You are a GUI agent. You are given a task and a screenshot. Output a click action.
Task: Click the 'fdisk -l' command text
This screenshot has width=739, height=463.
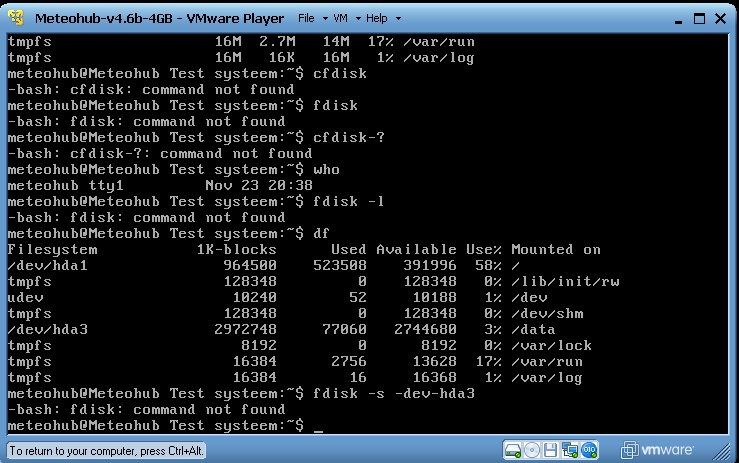coord(349,202)
